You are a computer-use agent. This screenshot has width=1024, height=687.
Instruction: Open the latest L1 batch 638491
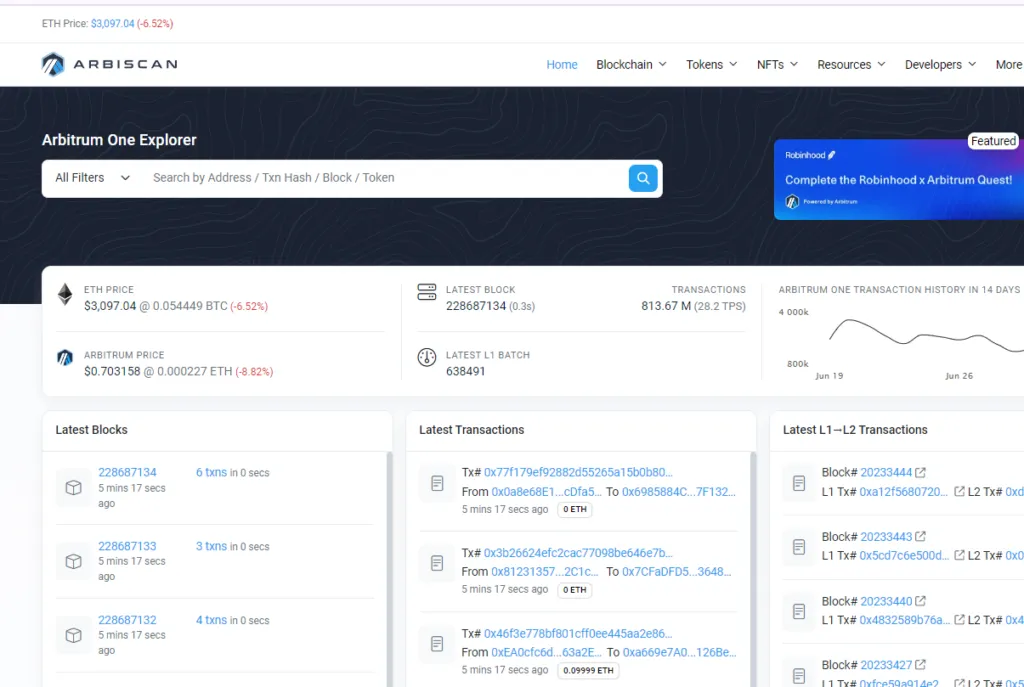point(466,371)
